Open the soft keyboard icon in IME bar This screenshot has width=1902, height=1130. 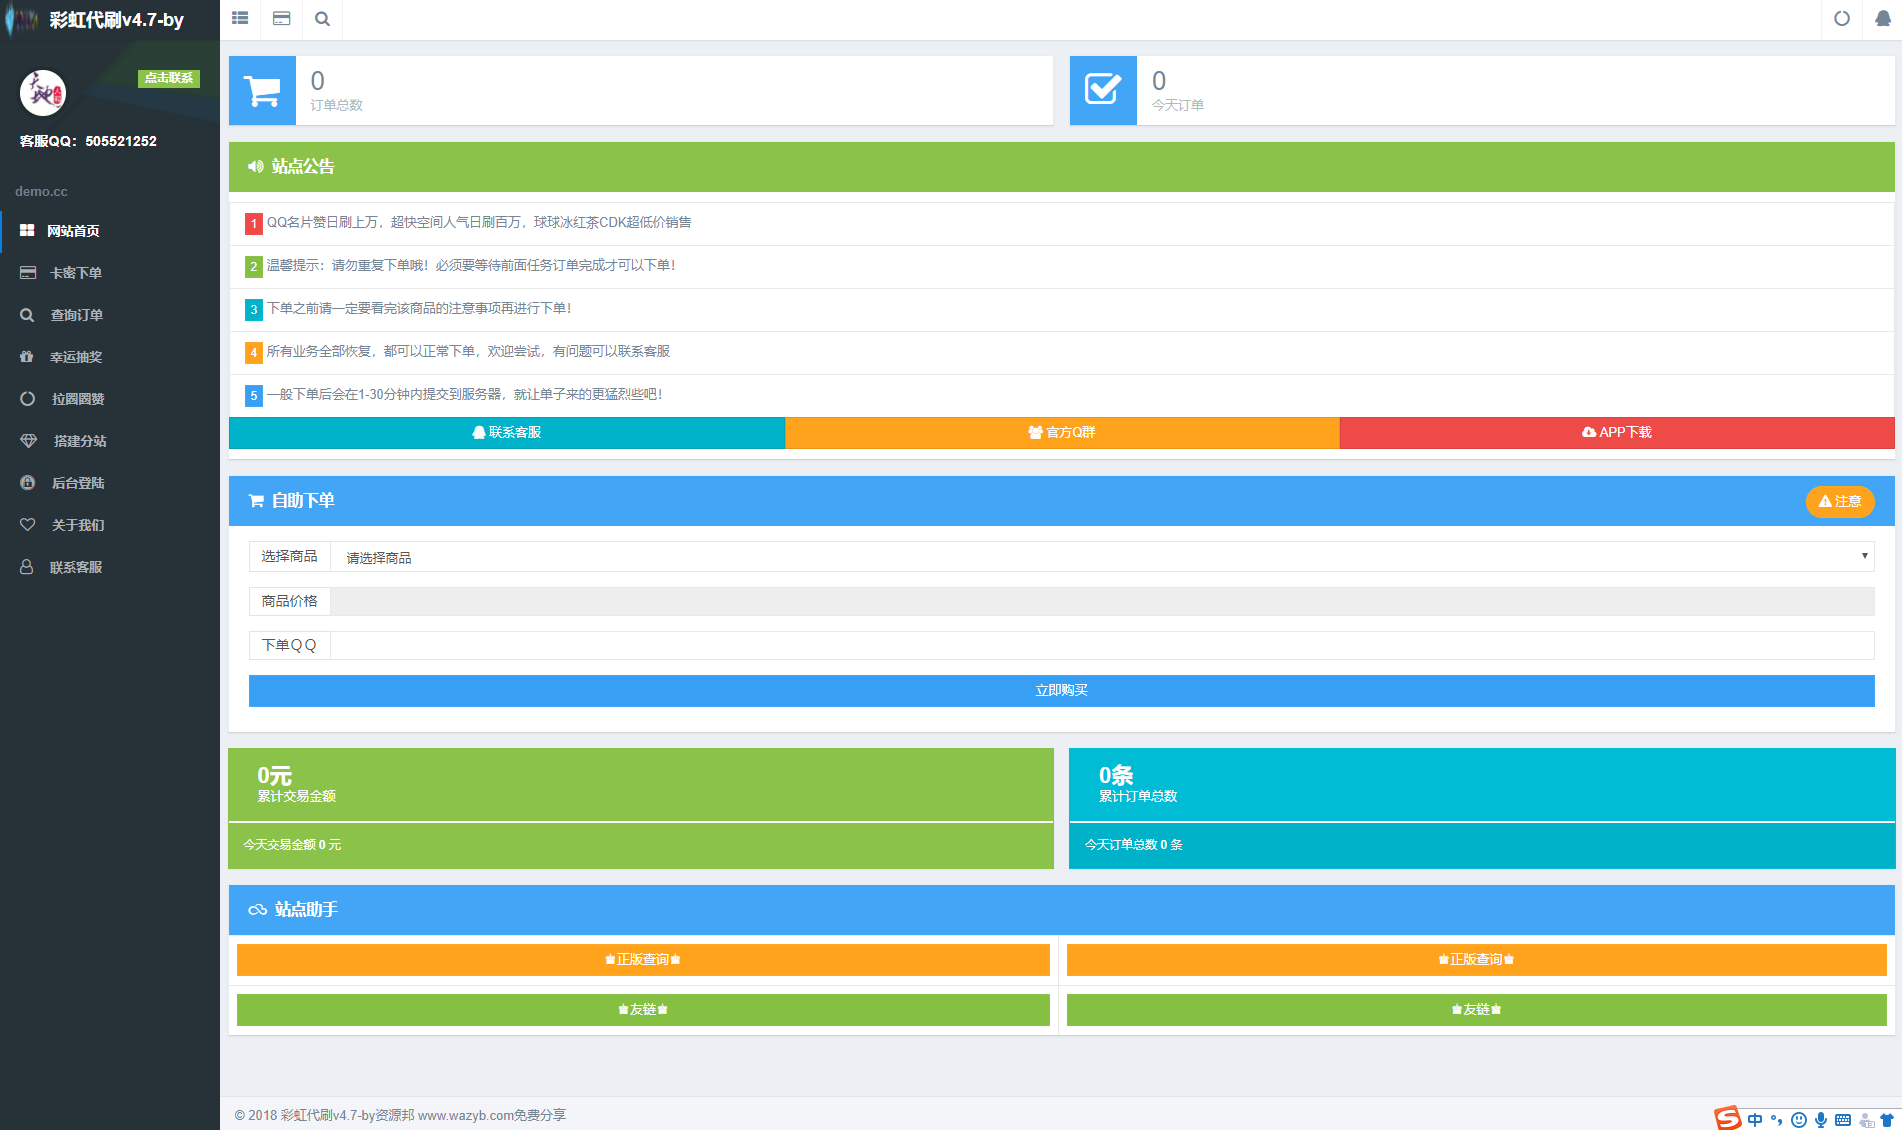point(1843,1120)
